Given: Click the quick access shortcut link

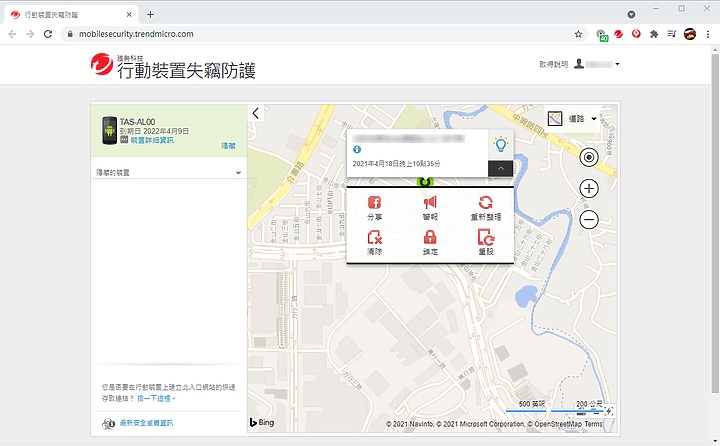Looking at the screenshot, I should (154, 398).
